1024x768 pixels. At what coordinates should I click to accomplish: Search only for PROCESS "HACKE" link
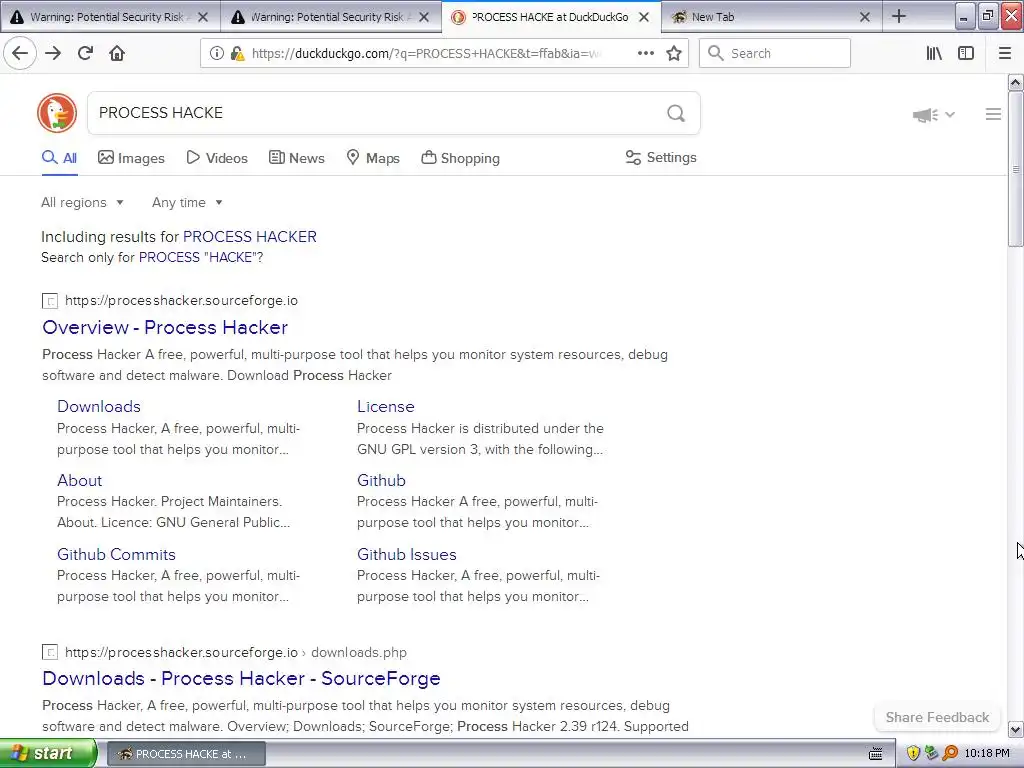pyautogui.click(x=199, y=257)
